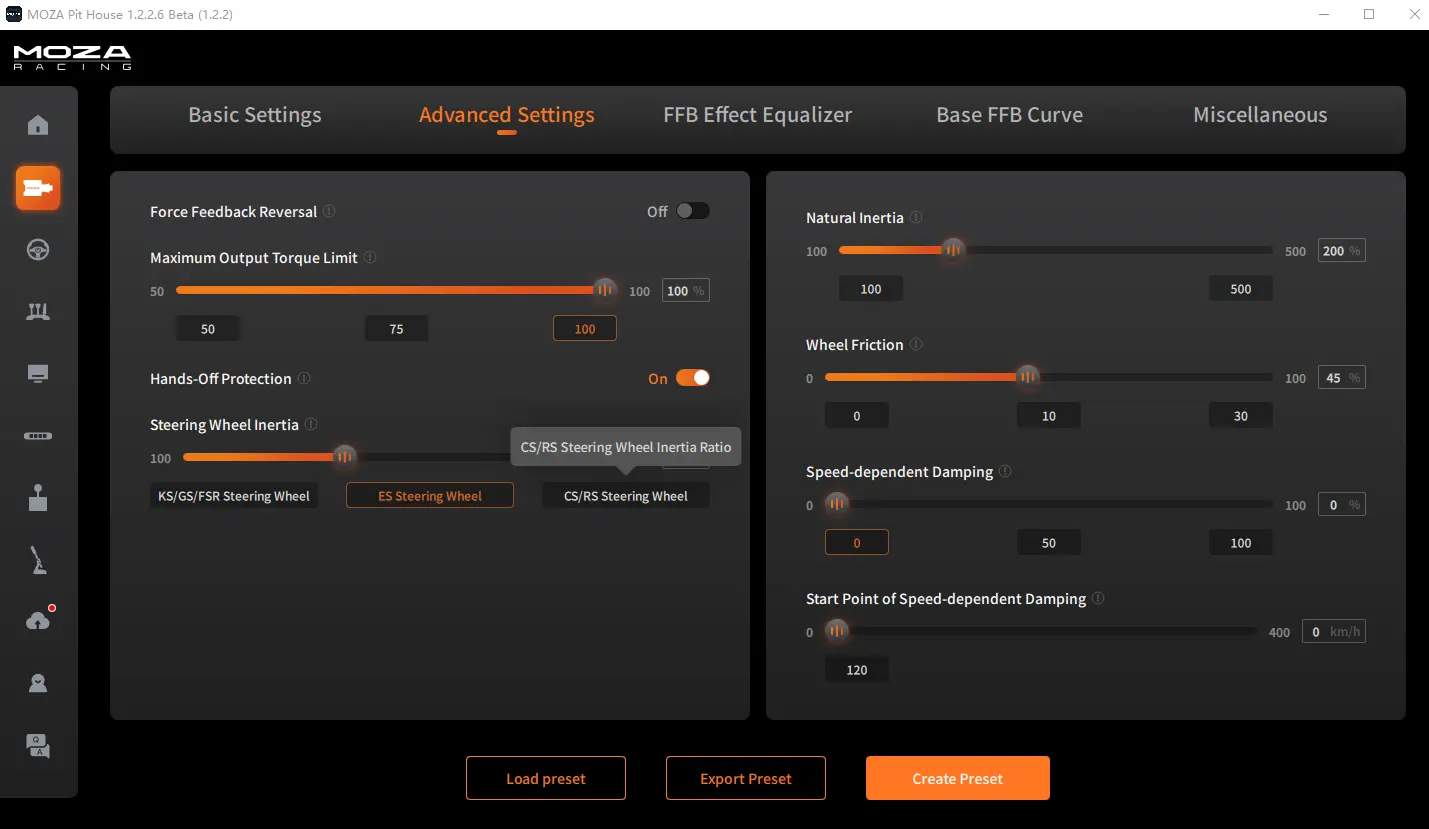
Task: Choose ES Steering Wheel preset
Action: pyautogui.click(x=430, y=496)
